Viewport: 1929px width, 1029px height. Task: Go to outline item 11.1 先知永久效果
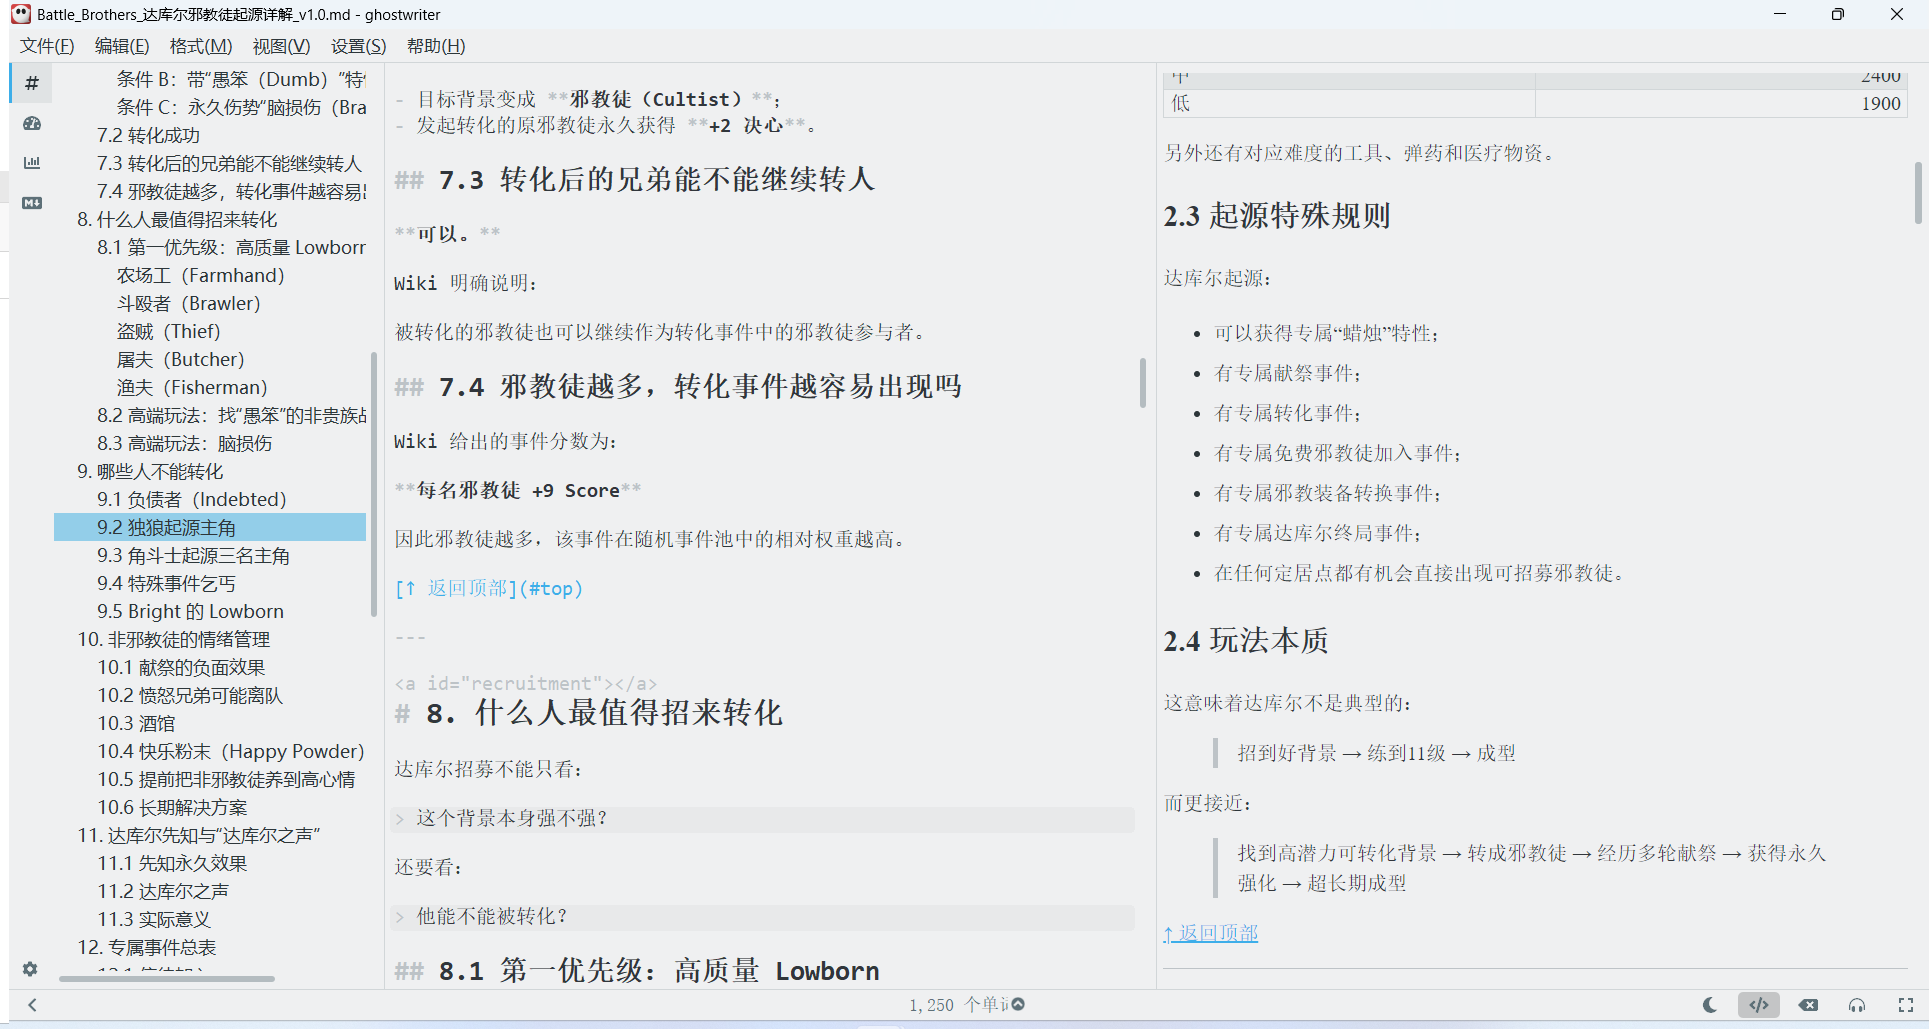pos(172,863)
